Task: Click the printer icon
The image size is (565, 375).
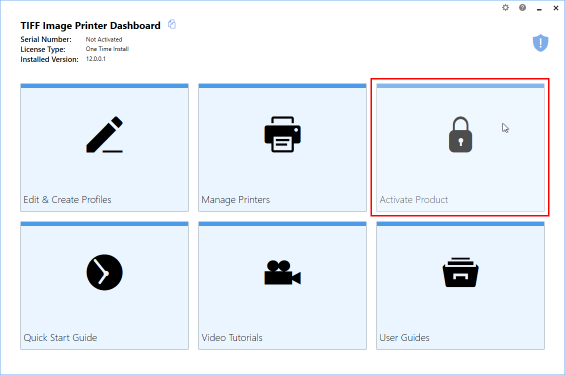Action: (282, 134)
